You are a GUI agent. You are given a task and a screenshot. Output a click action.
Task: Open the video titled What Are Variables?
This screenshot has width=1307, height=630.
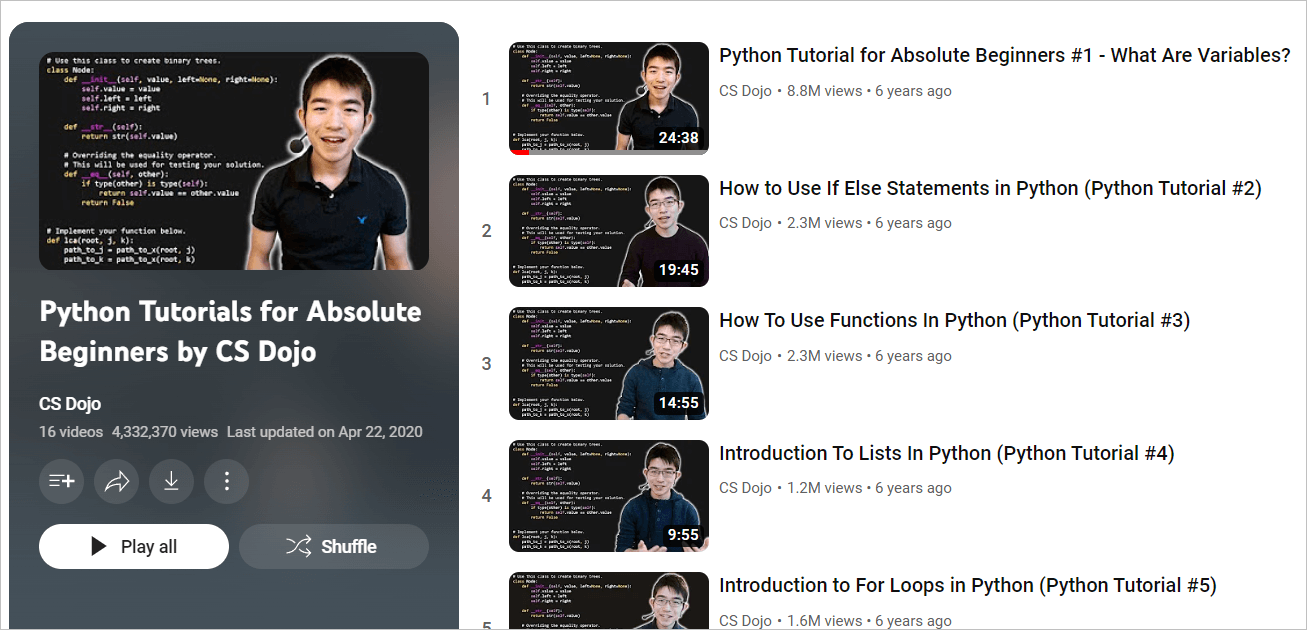(1005, 55)
